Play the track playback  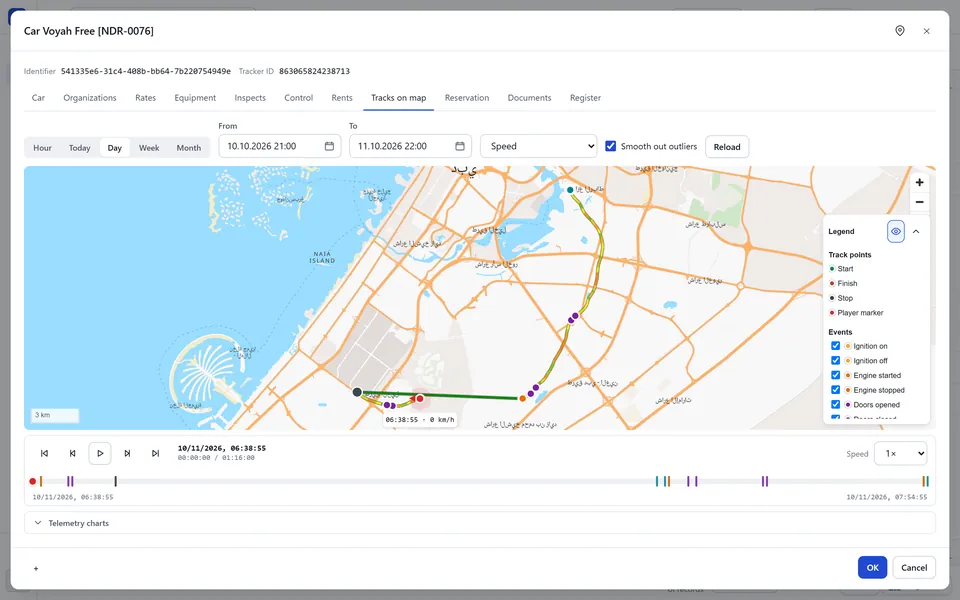[x=100, y=454]
